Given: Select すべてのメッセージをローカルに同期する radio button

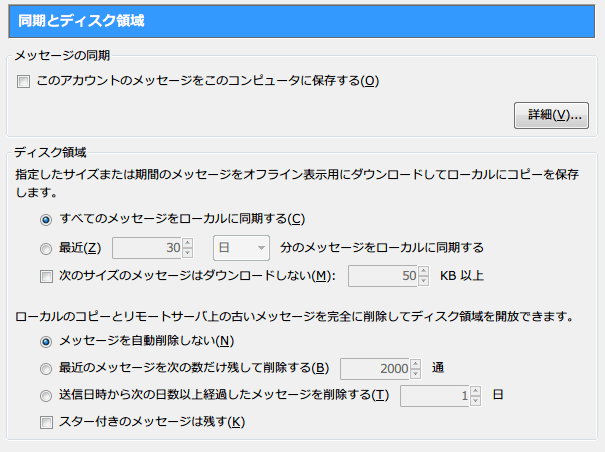Looking at the screenshot, I should point(46,219).
